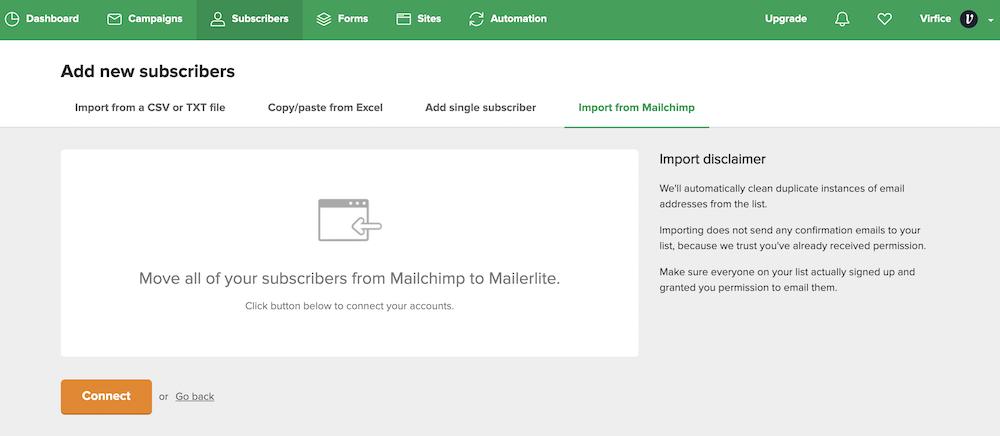
Task: Click the Automation refresh arrows icon
Action: (476, 19)
